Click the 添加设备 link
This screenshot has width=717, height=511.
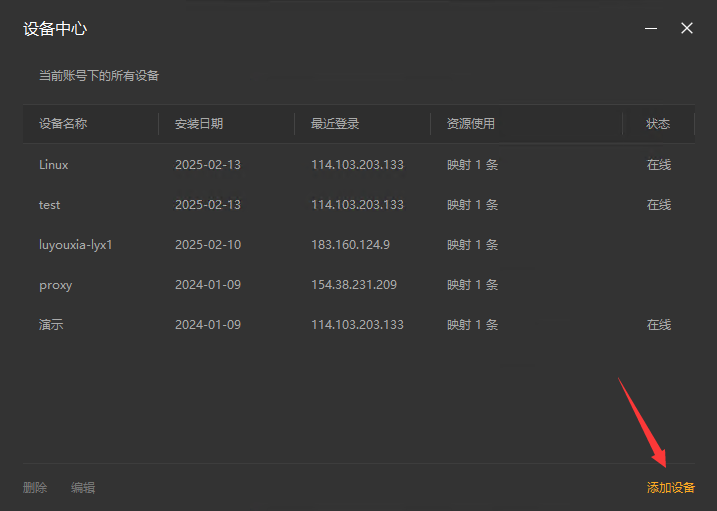pyautogui.click(x=671, y=488)
